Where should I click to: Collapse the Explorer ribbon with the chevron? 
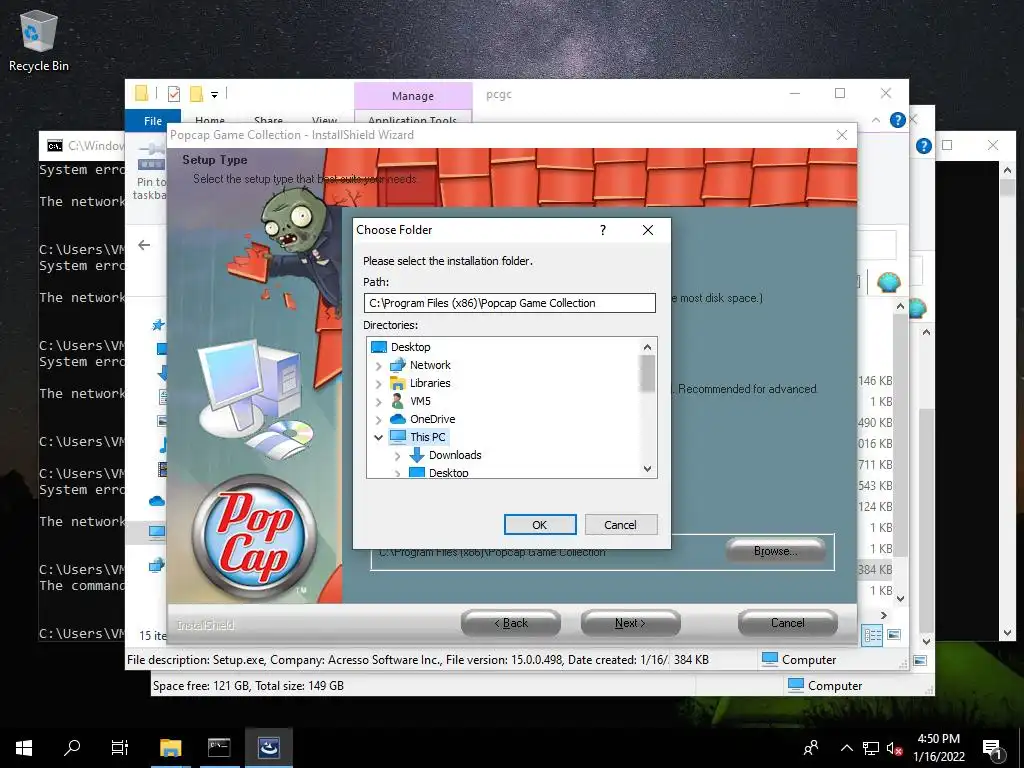pyautogui.click(x=876, y=120)
